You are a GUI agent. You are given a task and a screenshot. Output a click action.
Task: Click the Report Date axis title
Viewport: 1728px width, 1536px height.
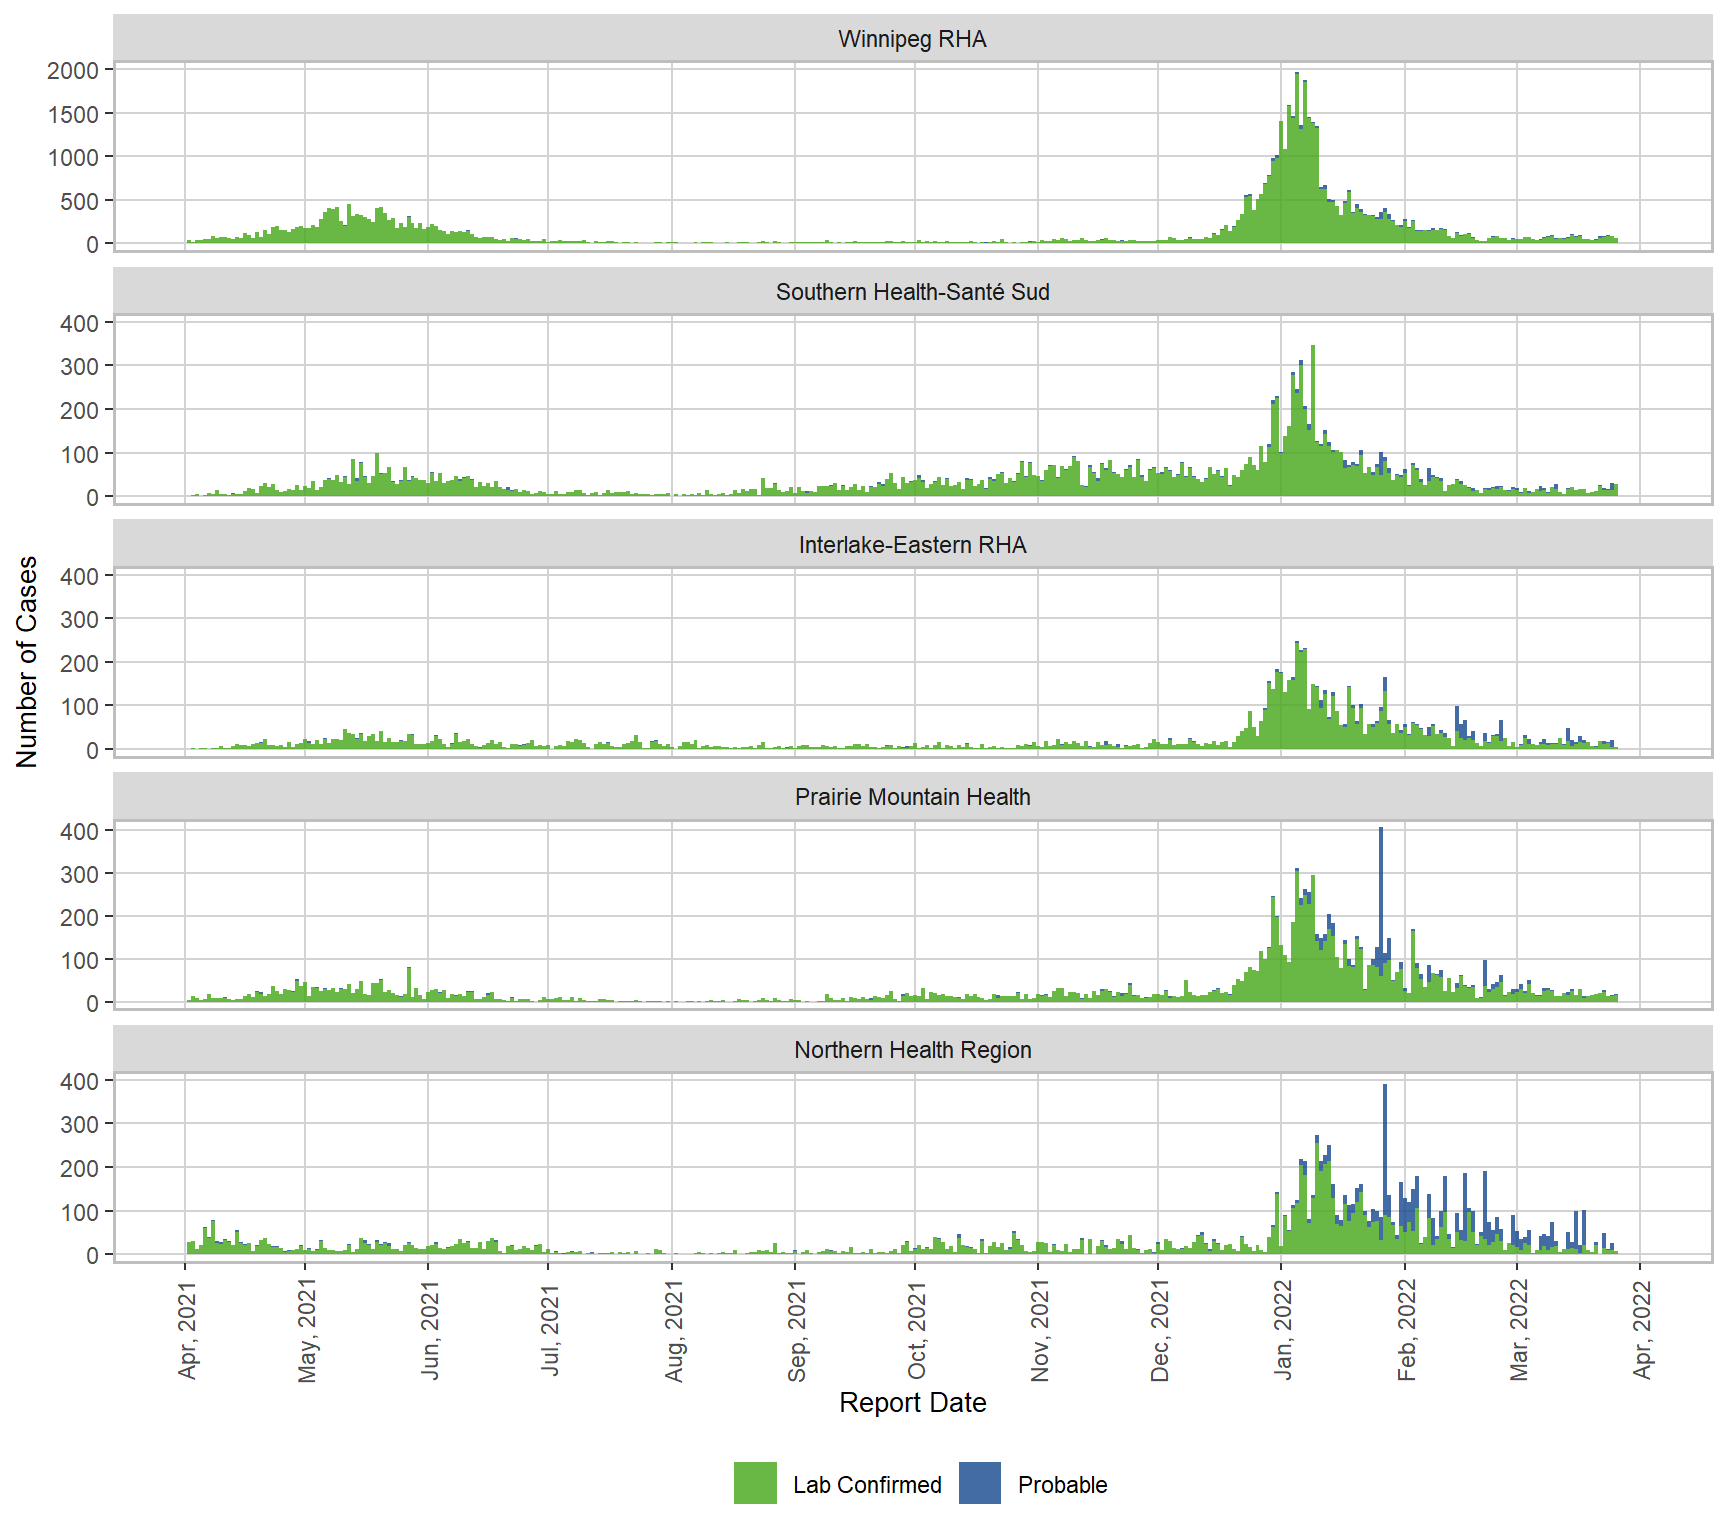[912, 1402]
